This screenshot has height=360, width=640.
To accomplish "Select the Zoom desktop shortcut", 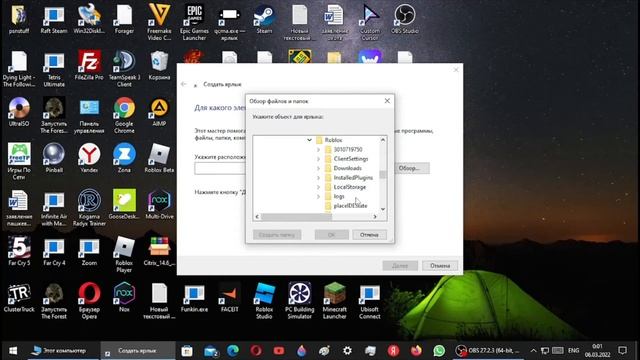I will click(89, 251).
